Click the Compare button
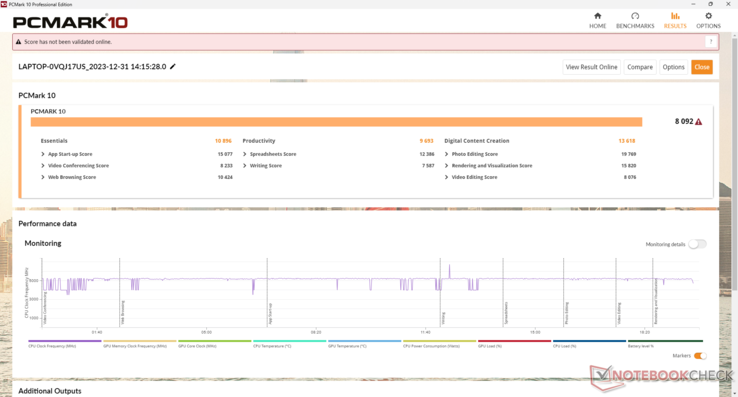The image size is (738, 397). coord(640,67)
